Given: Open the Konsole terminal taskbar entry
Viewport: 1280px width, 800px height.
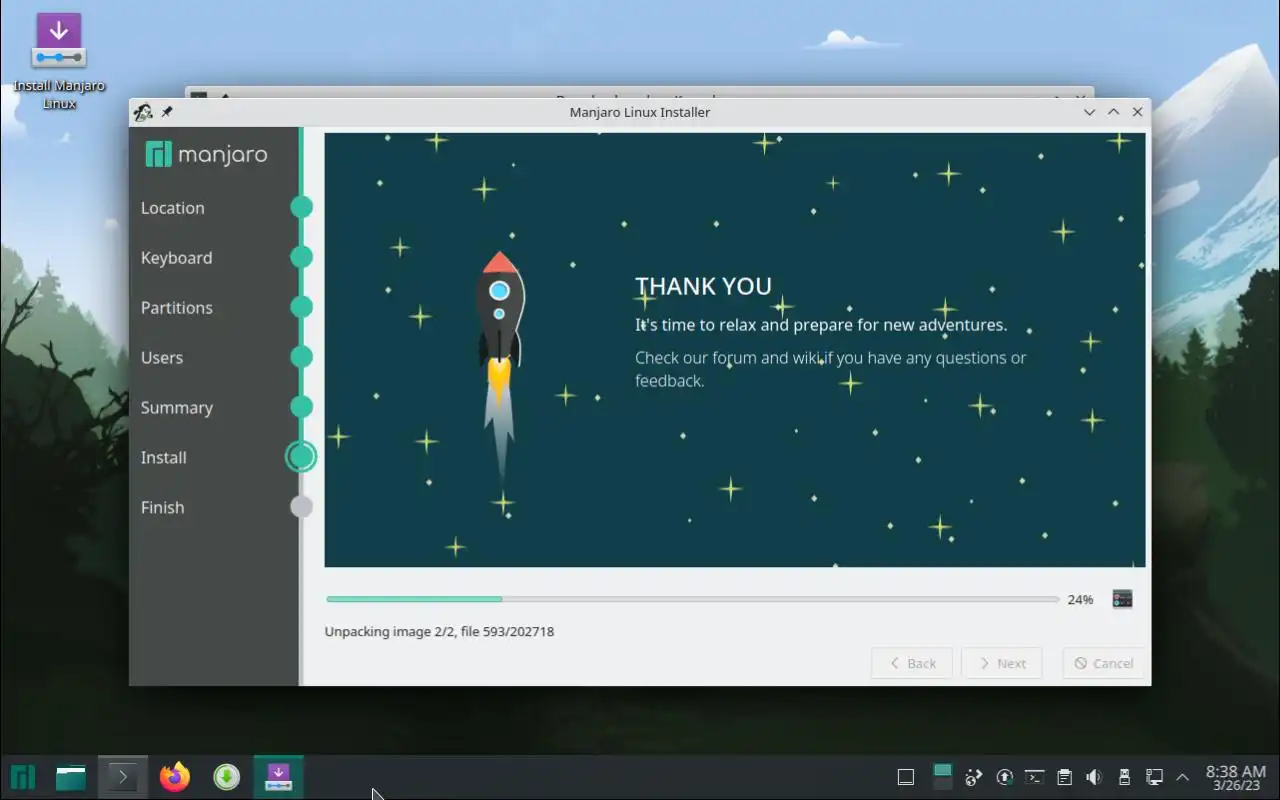Looking at the screenshot, I should [123, 777].
